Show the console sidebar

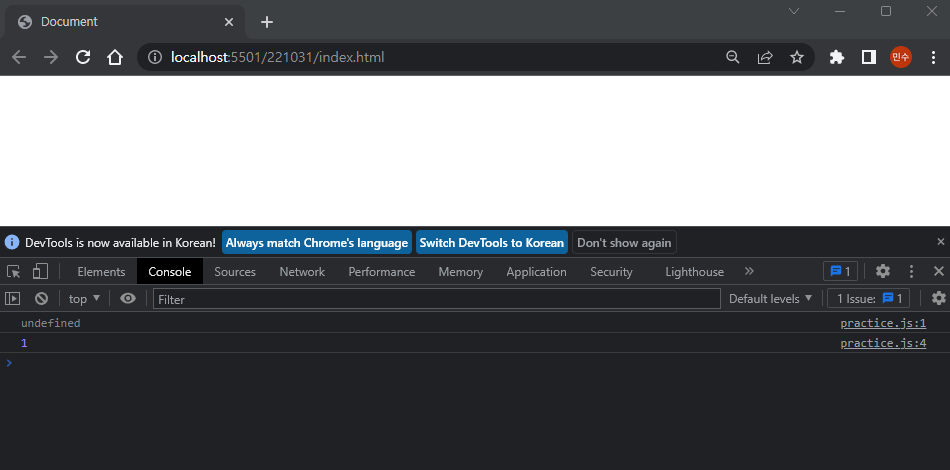(13, 298)
